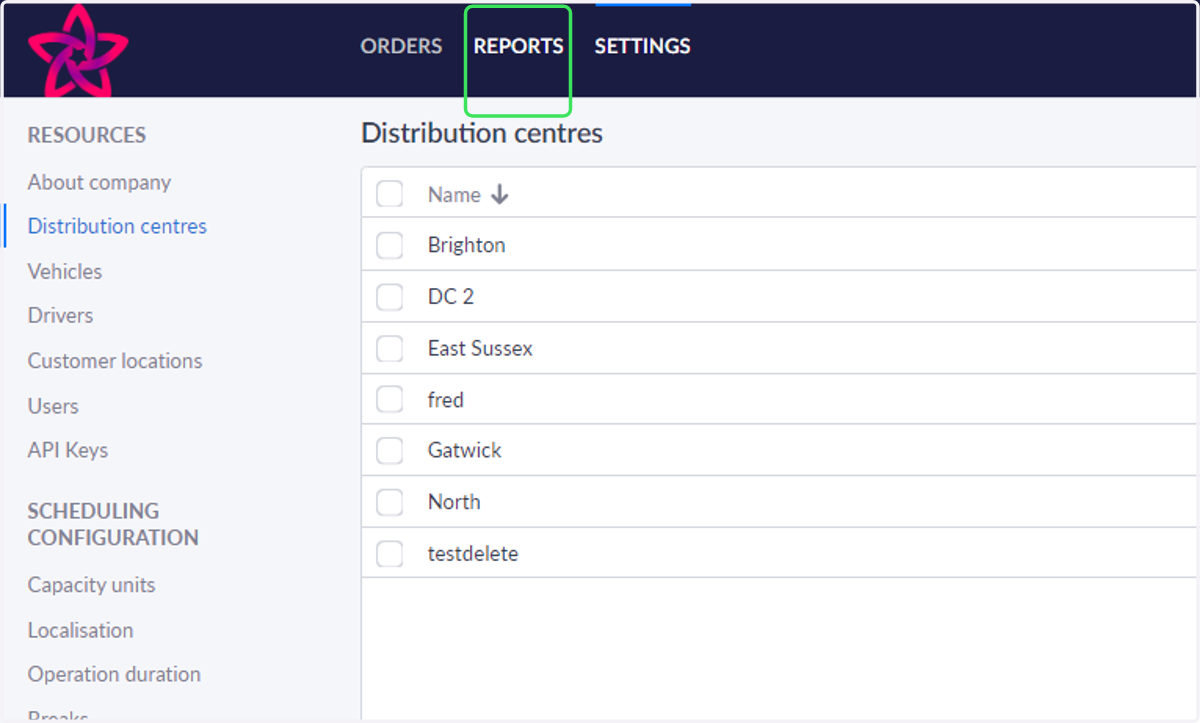This screenshot has height=723, width=1200.
Task: Check the DC 2 row checkbox
Action: pyautogui.click(x=390, y=297)
